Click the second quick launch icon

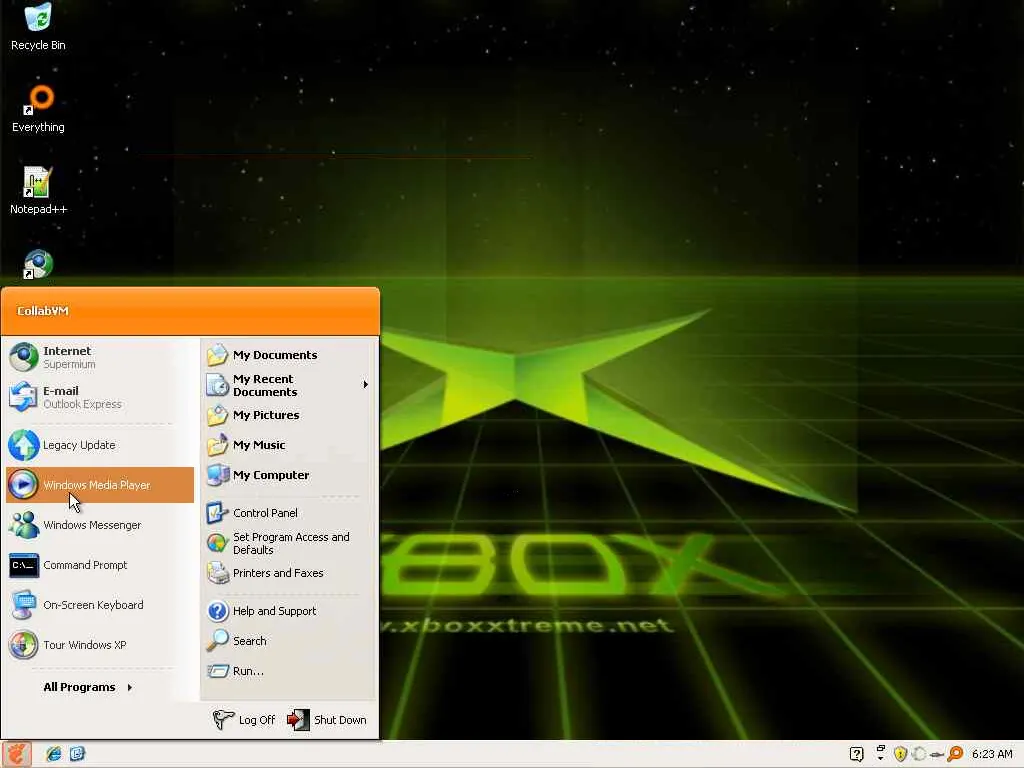click(x=77, y=754)
